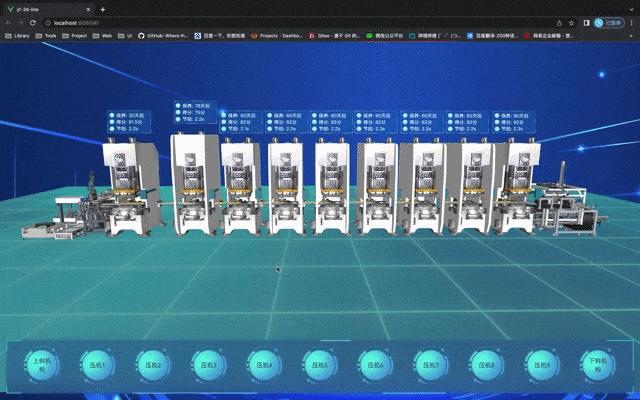The width and height of the screenshot is (640, 400).
Task: Click the 上料机构 circular button
Action: point(42,366)
